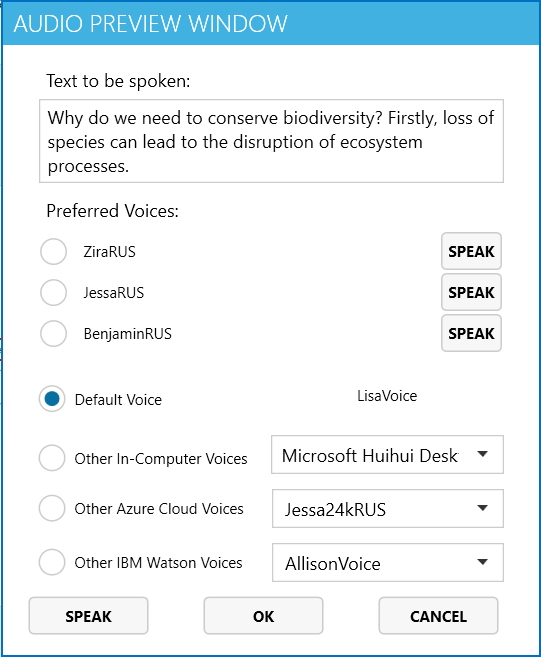The height and width of the screenshot is (657, 541).
Task: Open the AllisonVoice Watson voice dropdown
Action: [x=388, y=563]
